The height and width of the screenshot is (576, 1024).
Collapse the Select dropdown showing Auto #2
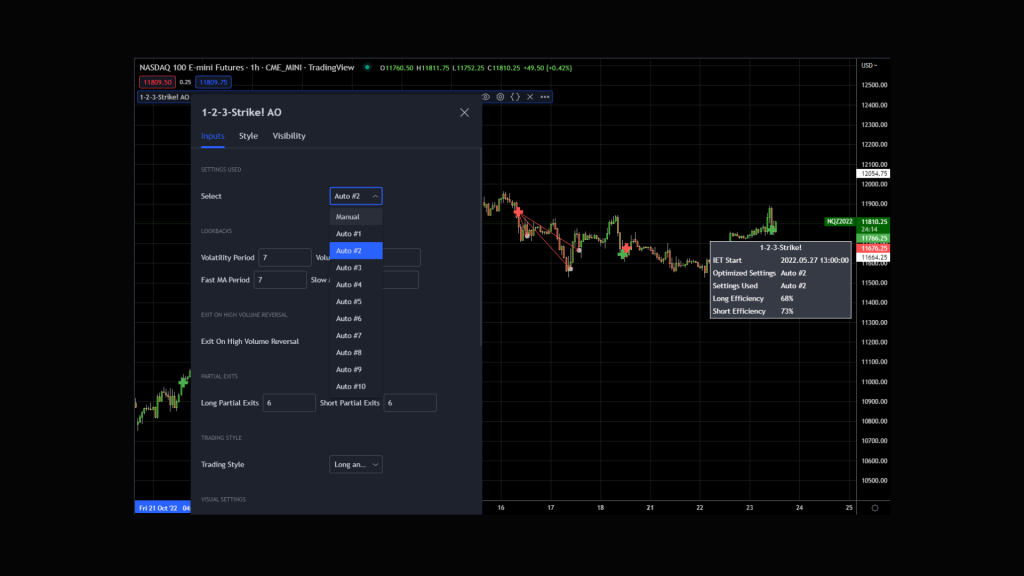pyautogui.click(x=356, y=196)
